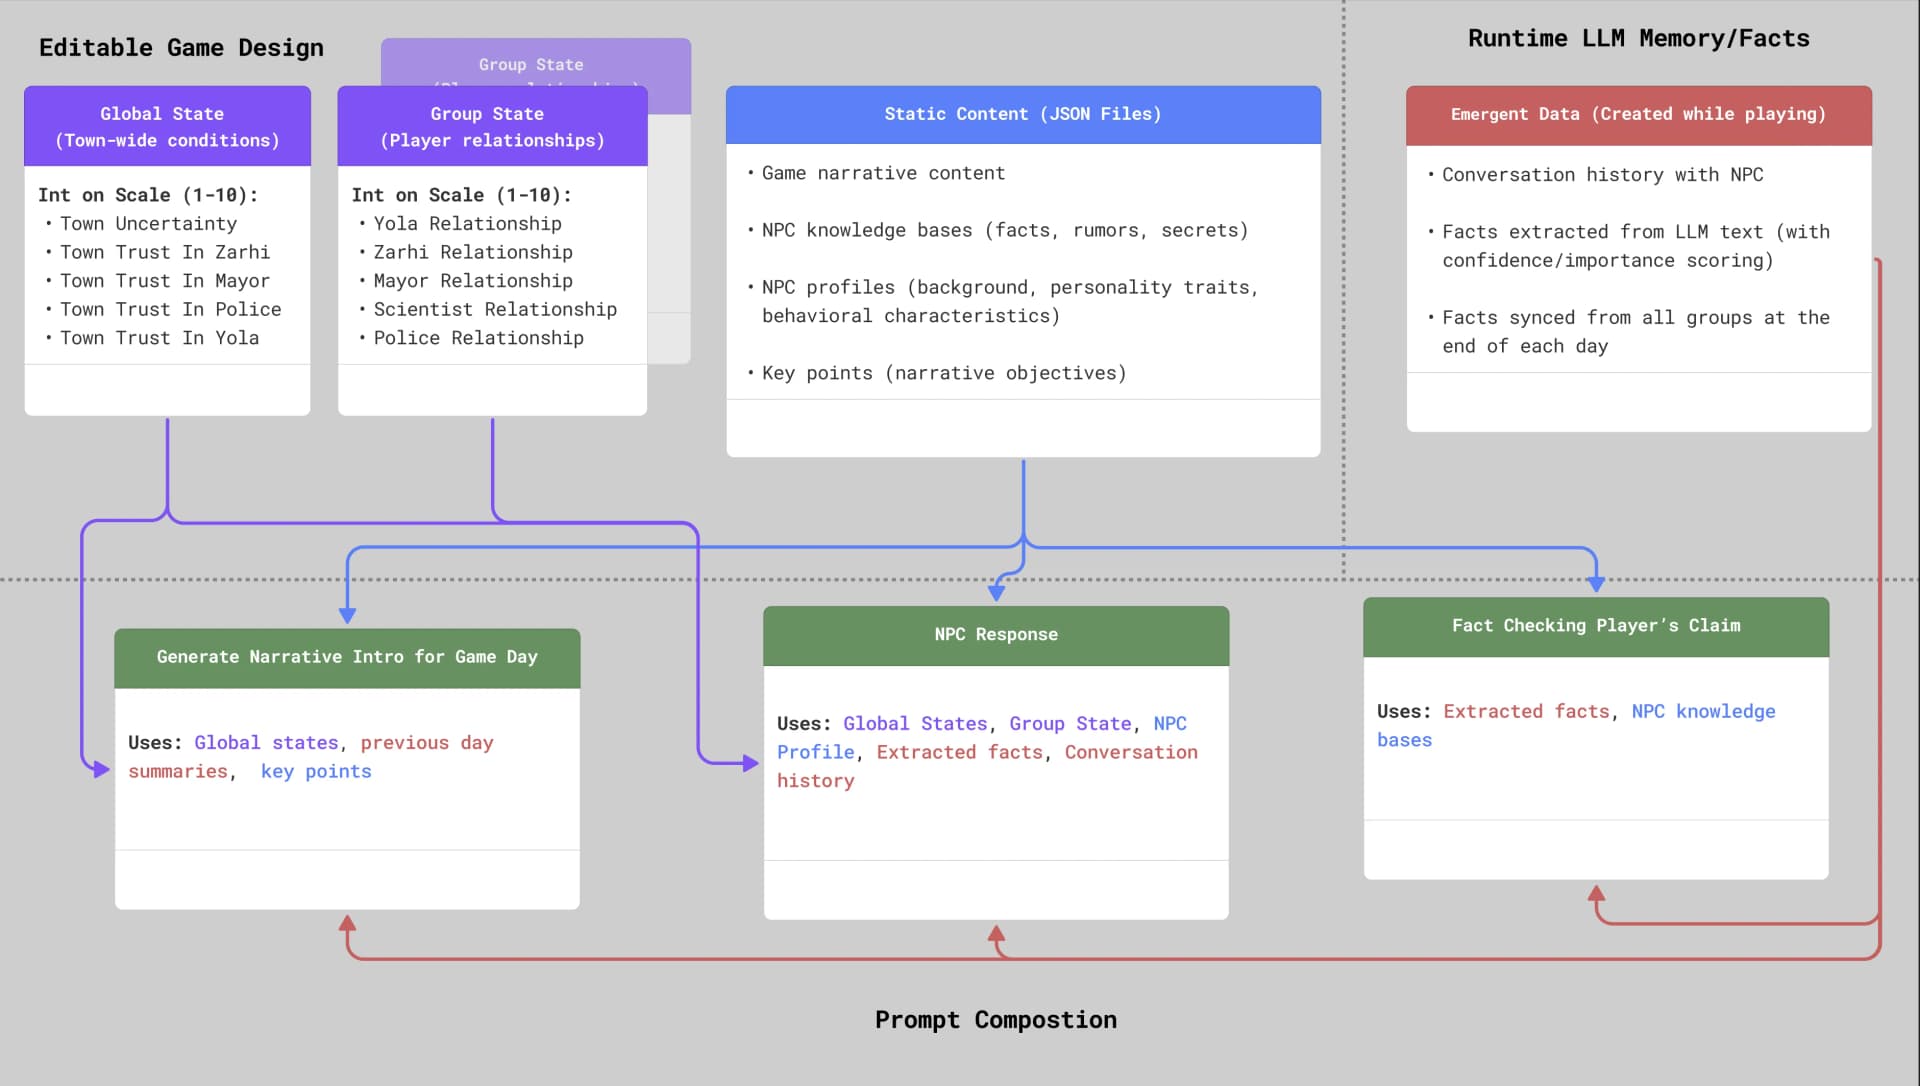Click the Editable Game Design title
Image resolution: width=1920 pixels, height=1086 pixels.
181,47
